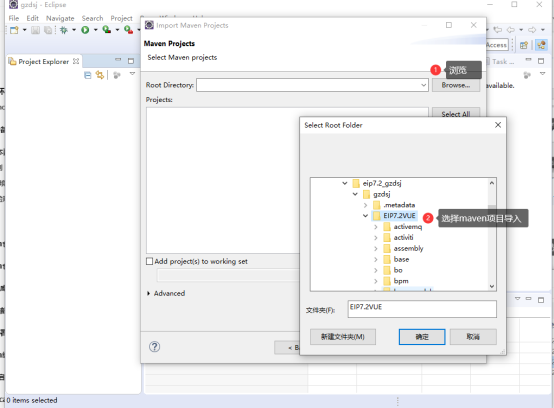Switch to the Project Explorer tab

point(43,61)
